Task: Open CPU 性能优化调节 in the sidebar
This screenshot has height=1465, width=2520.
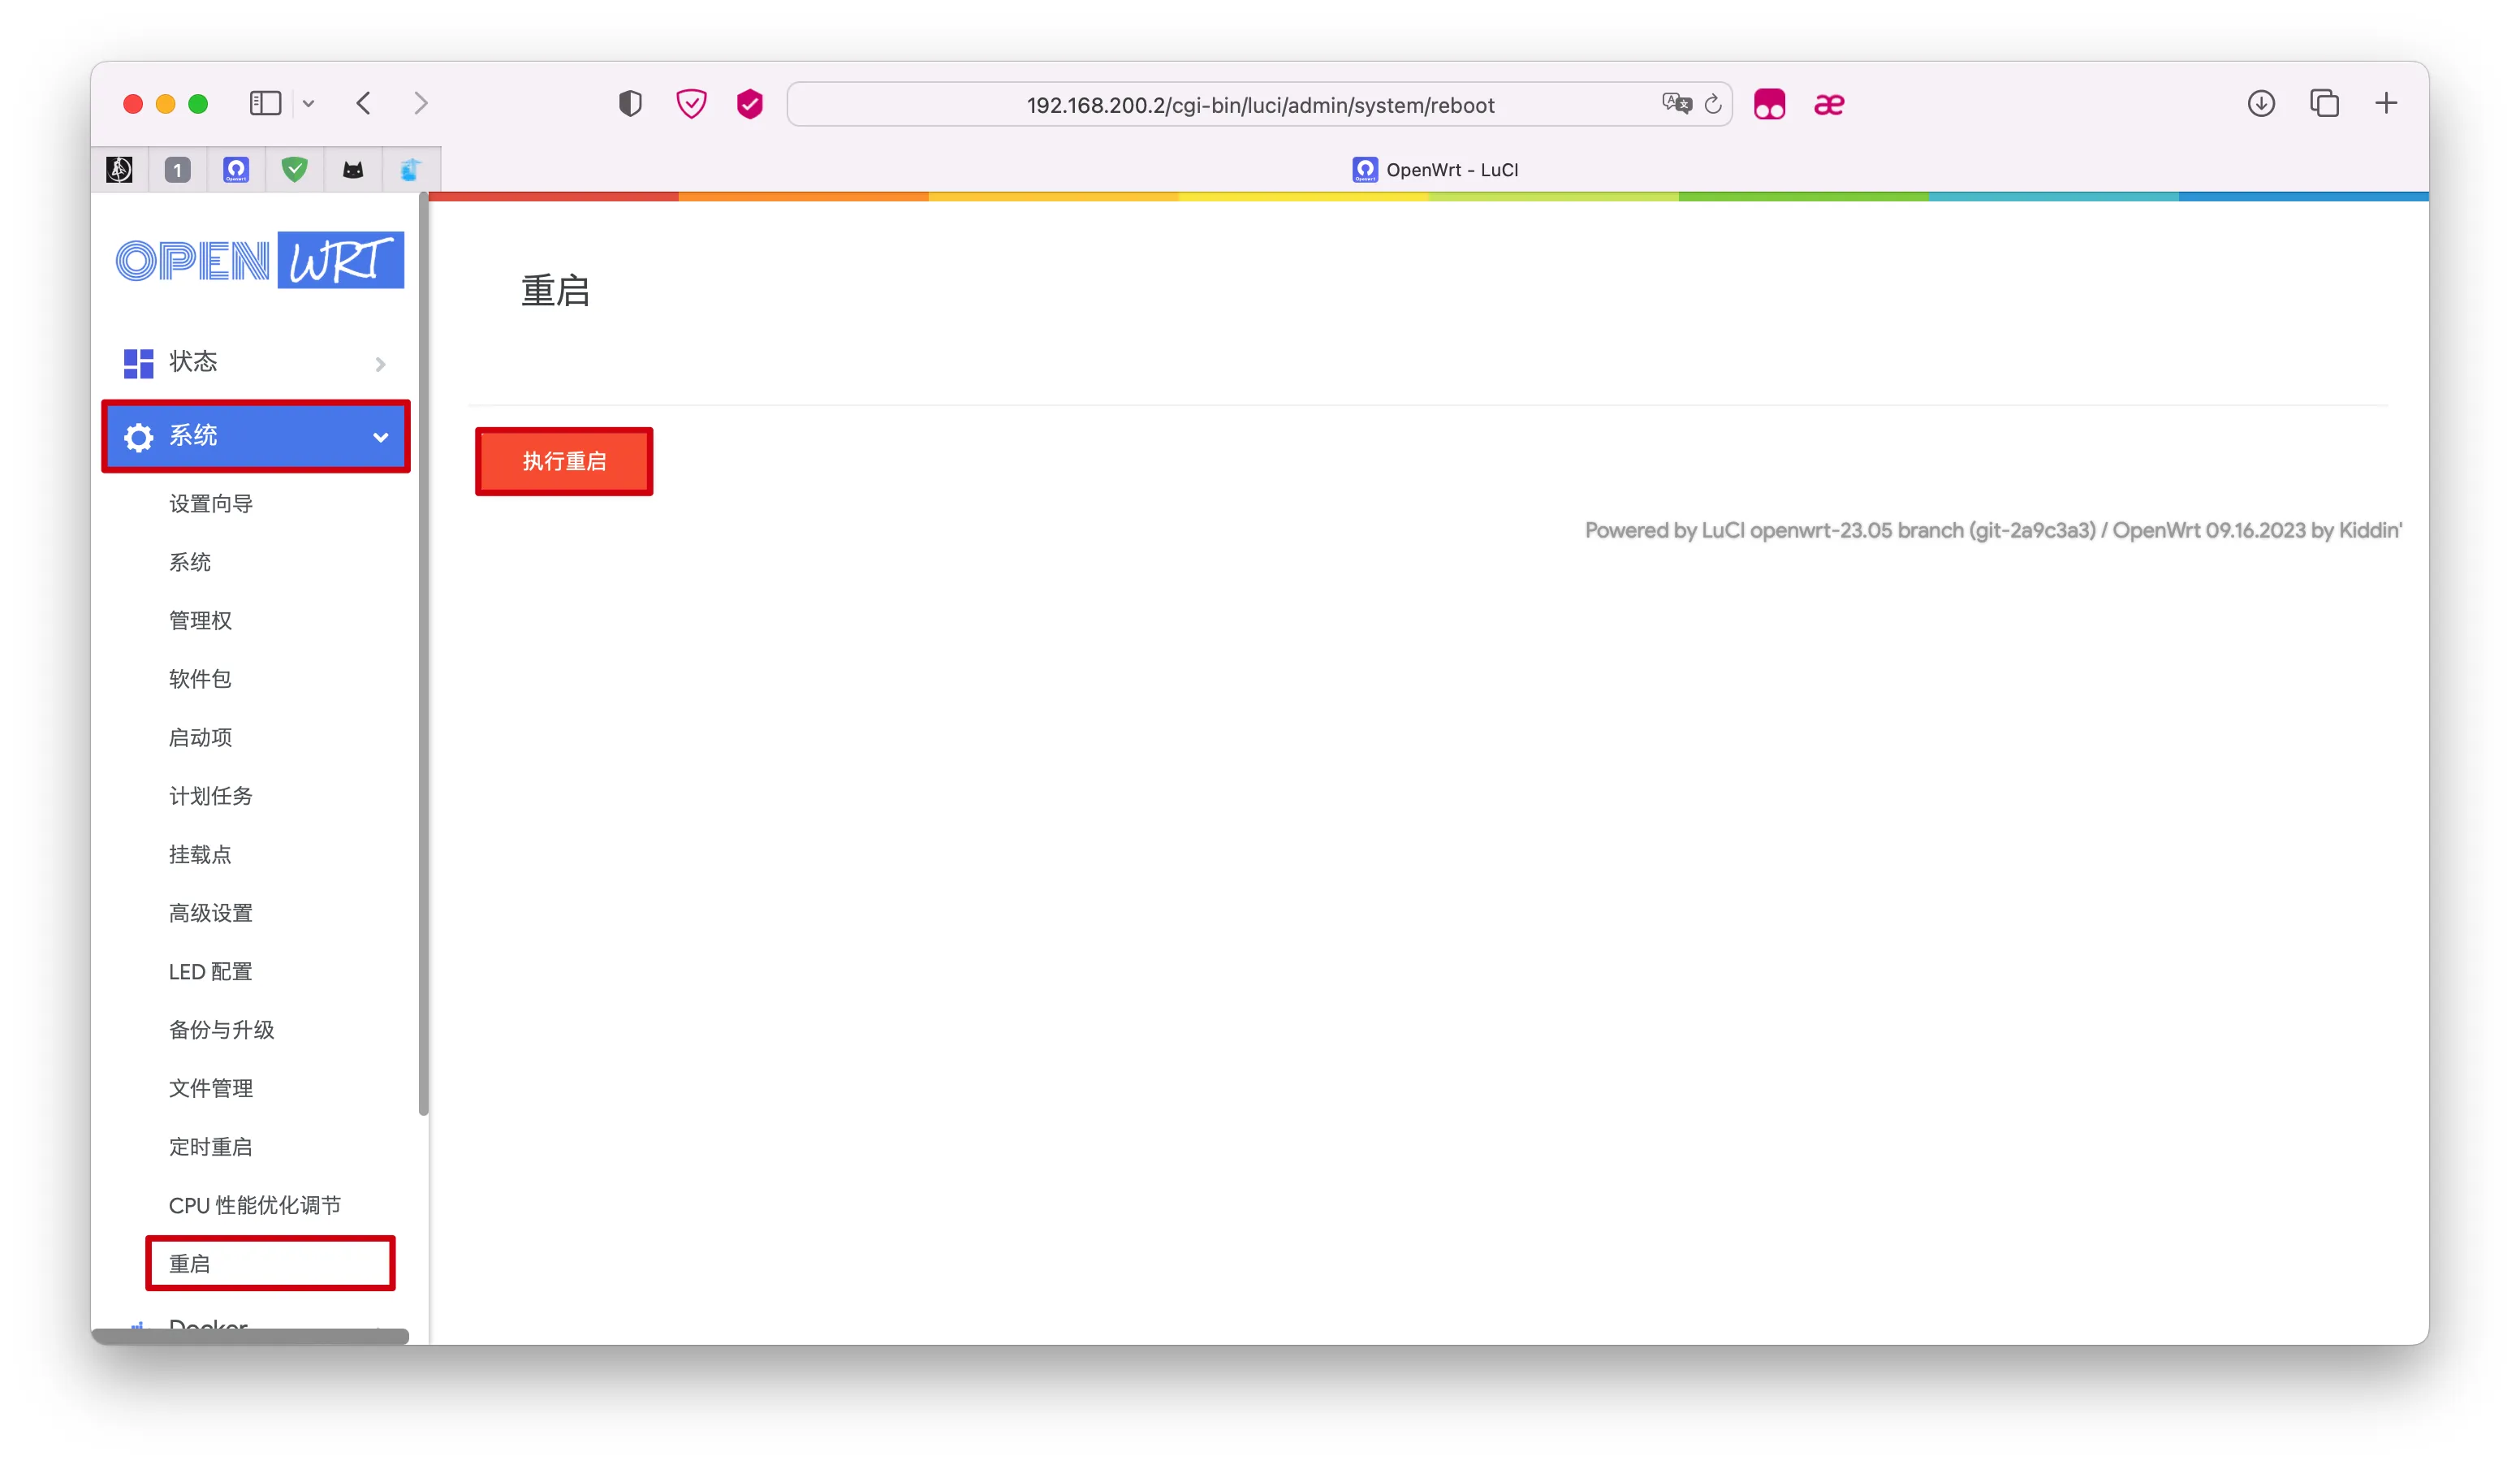Action: coord(254,1206)
